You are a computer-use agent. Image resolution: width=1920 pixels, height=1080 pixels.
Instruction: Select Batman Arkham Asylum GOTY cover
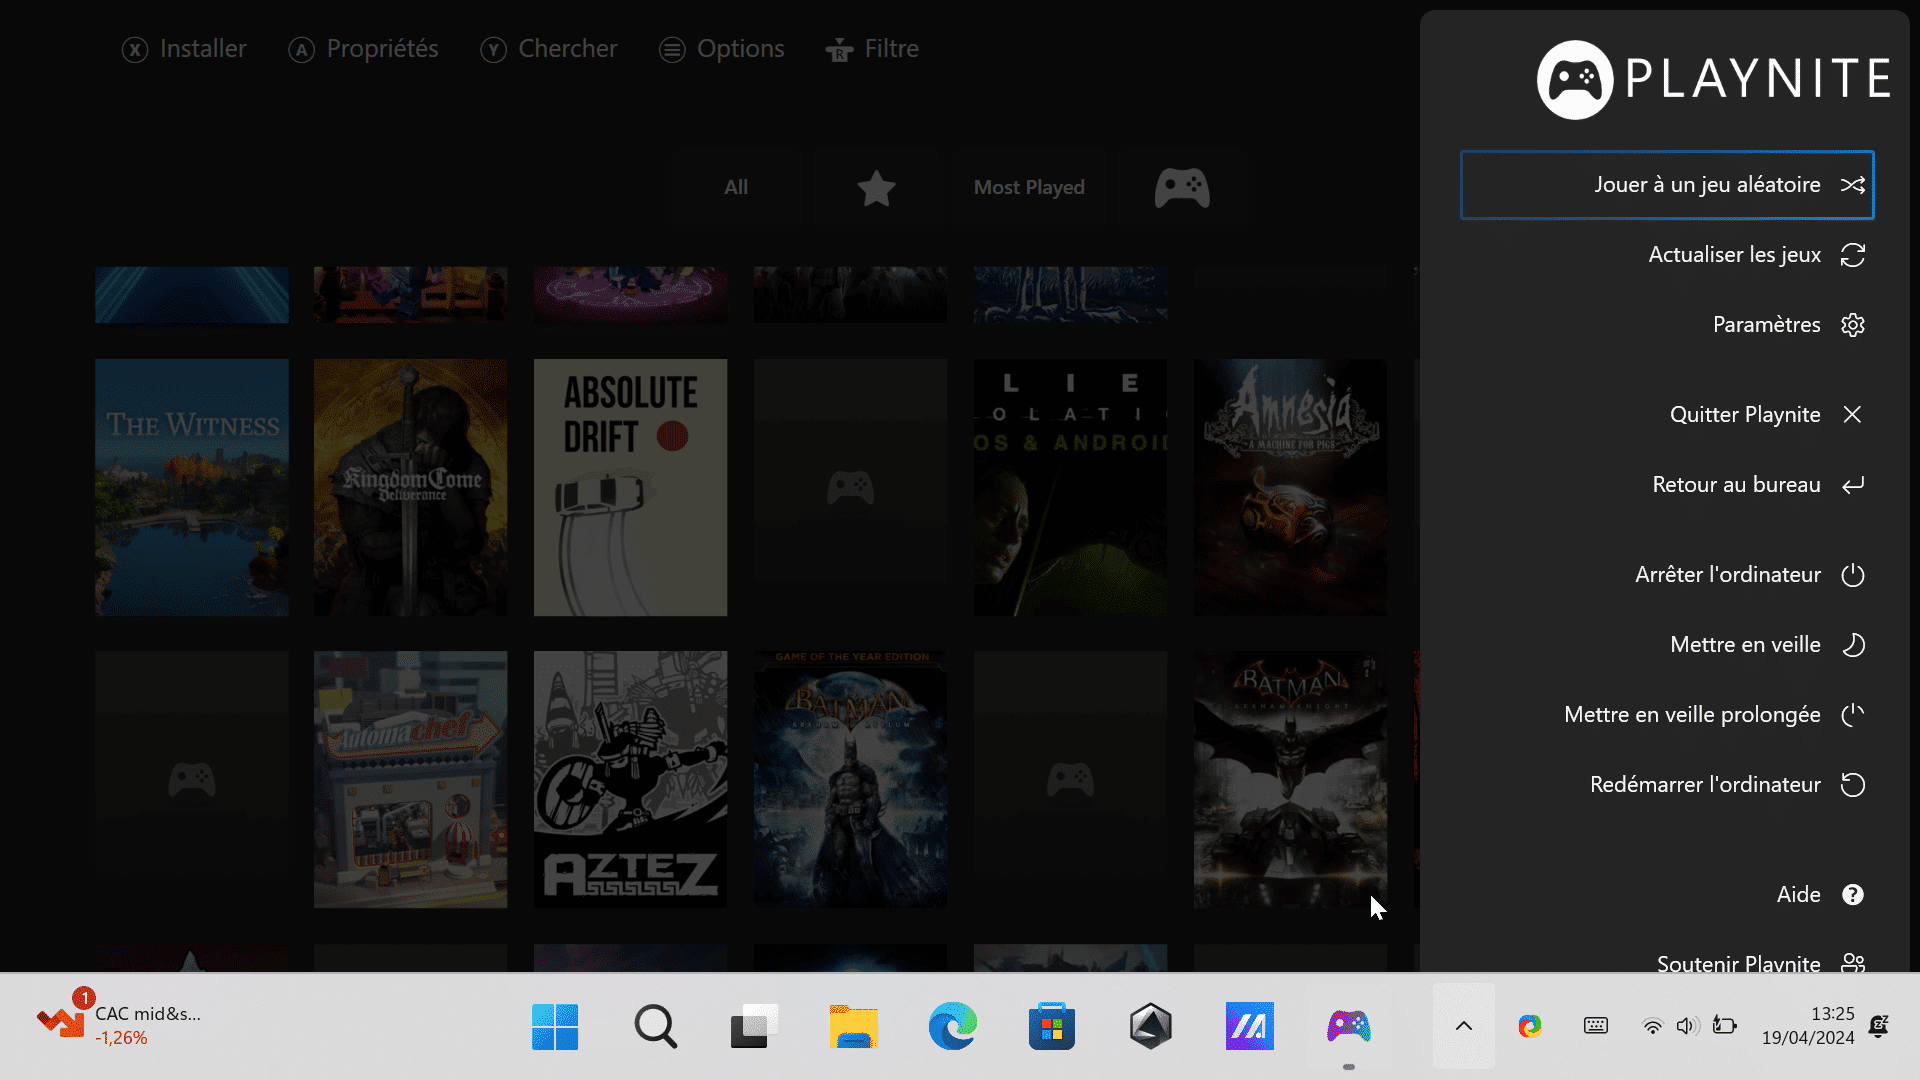850,779
